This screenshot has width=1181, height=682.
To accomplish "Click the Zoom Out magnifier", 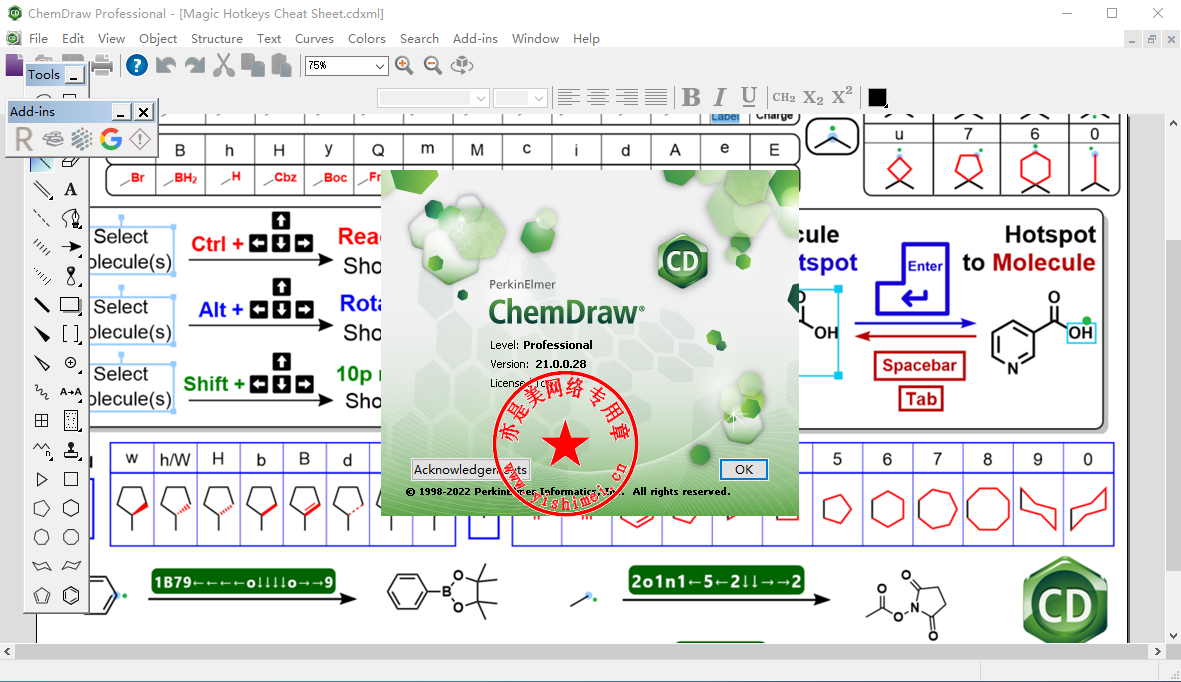I will click(432, 66).
